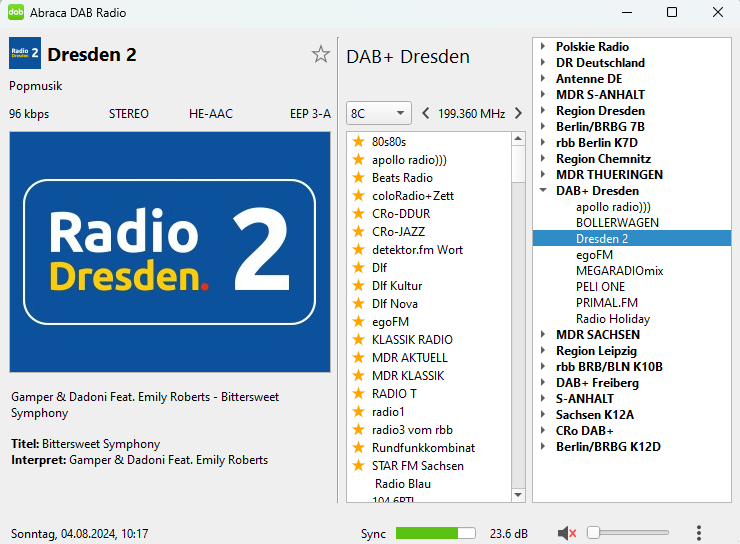Screen dimensions: 740x544
Task: Open the 8C channel dropdown
Action: [x=378, y=113]
